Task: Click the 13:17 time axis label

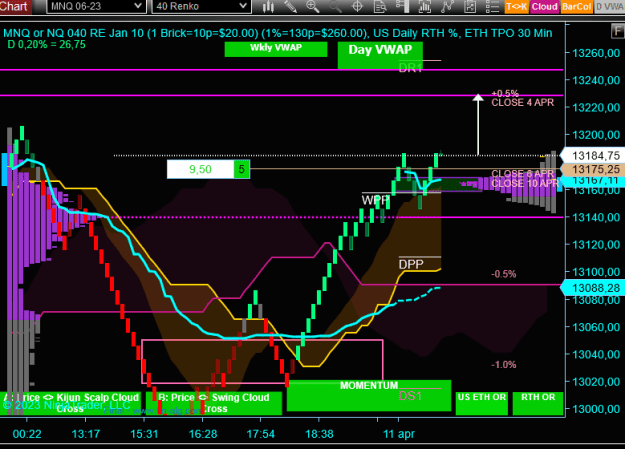Action: tap(85, 434)
